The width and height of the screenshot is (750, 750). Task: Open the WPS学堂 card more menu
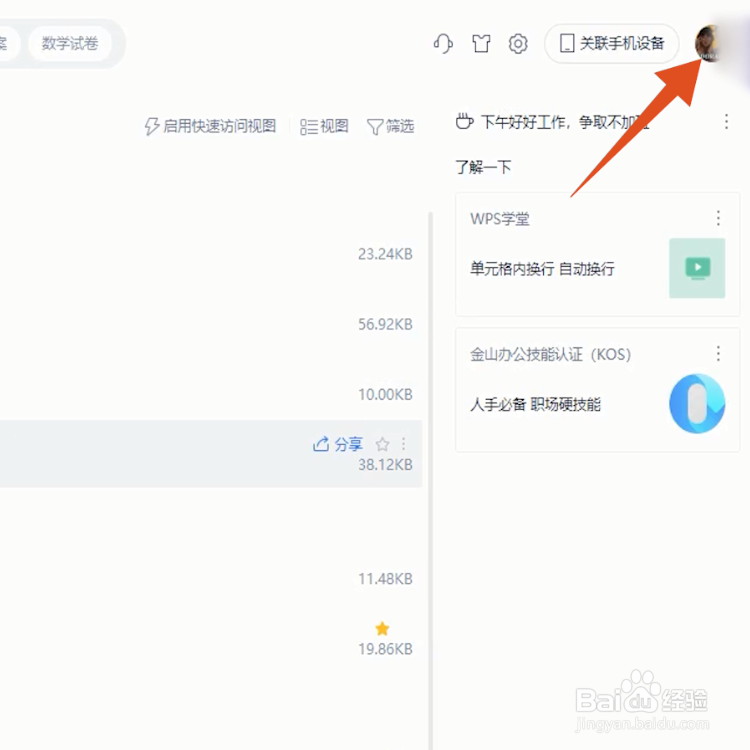(718, 218)
